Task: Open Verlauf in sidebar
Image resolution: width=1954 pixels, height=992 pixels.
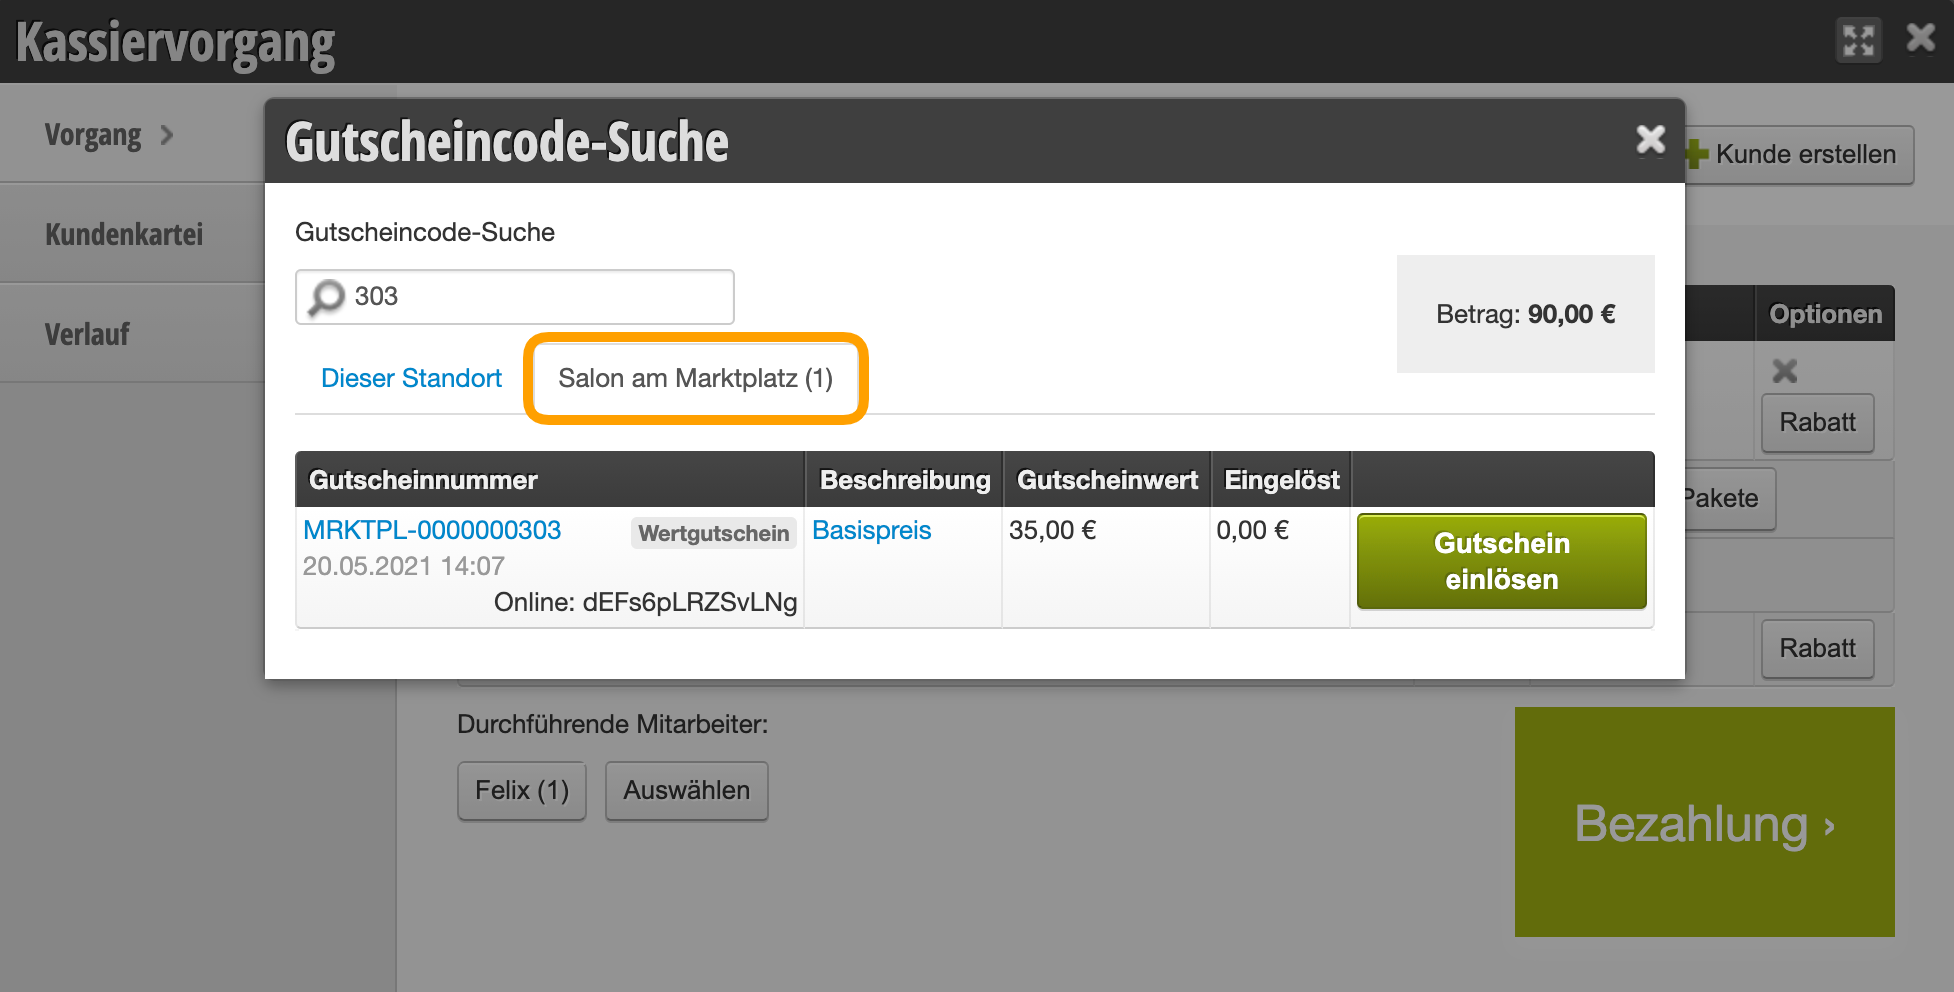Action: tap(87, 334)
